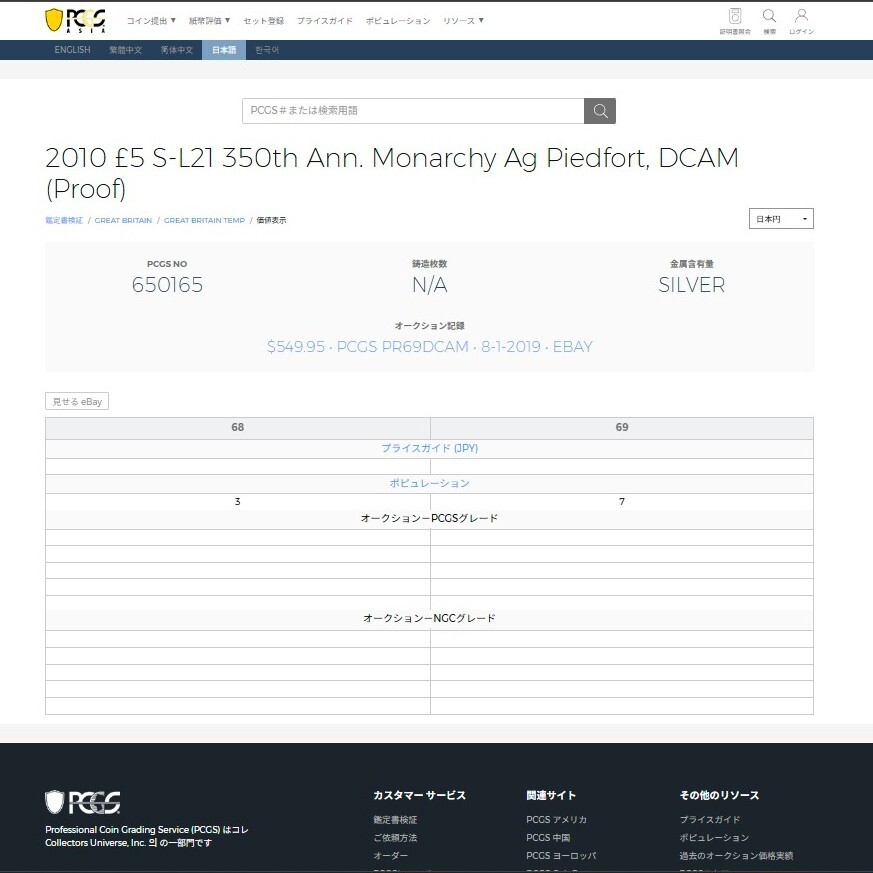Viewport: 873px width, 873px height.
Task: Click the GREAT BRITAIN breadcrumb link
Action: [123, 220]
